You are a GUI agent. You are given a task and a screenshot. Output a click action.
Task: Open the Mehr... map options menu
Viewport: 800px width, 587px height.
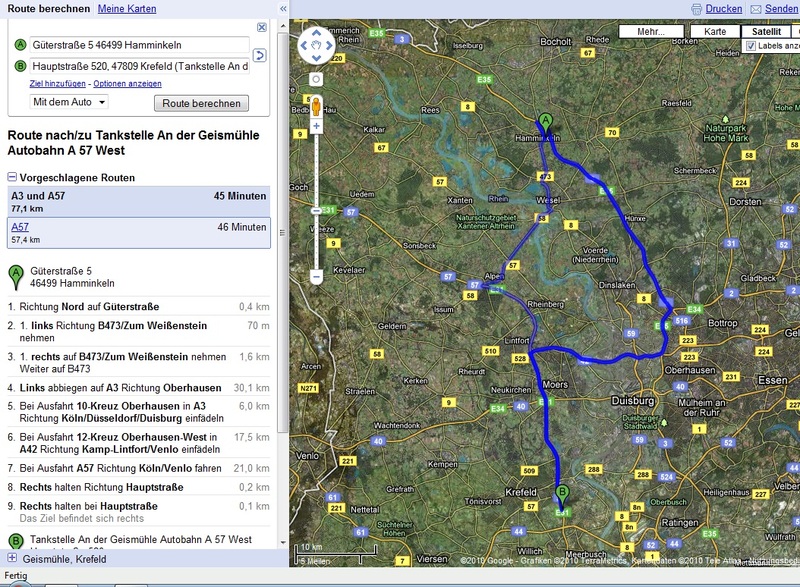(x=651, y=32)
